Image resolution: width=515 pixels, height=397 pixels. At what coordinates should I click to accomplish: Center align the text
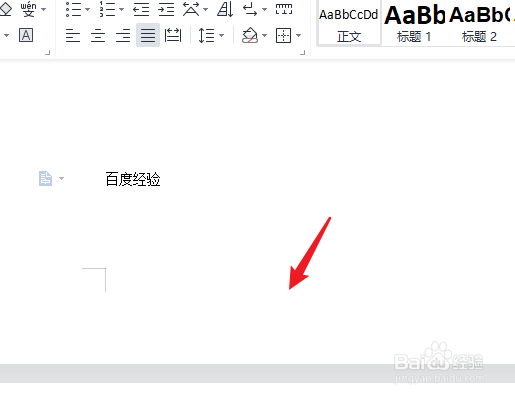click(98, 35)
